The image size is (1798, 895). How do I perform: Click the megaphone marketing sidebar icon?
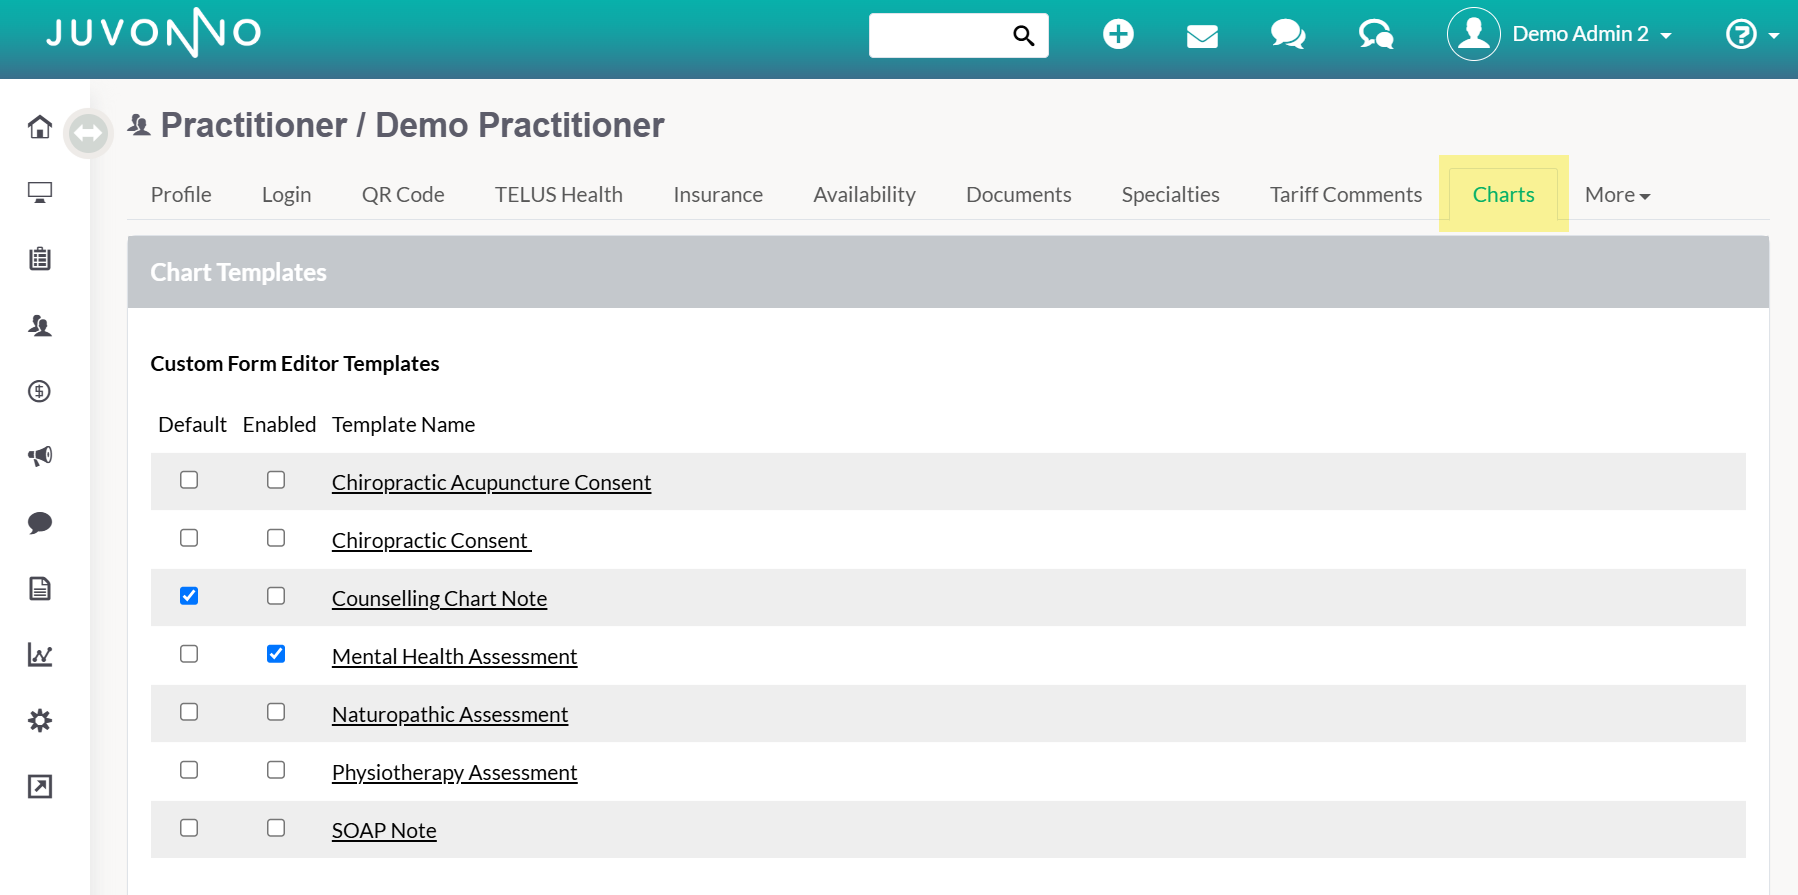(x=40, y=456)
